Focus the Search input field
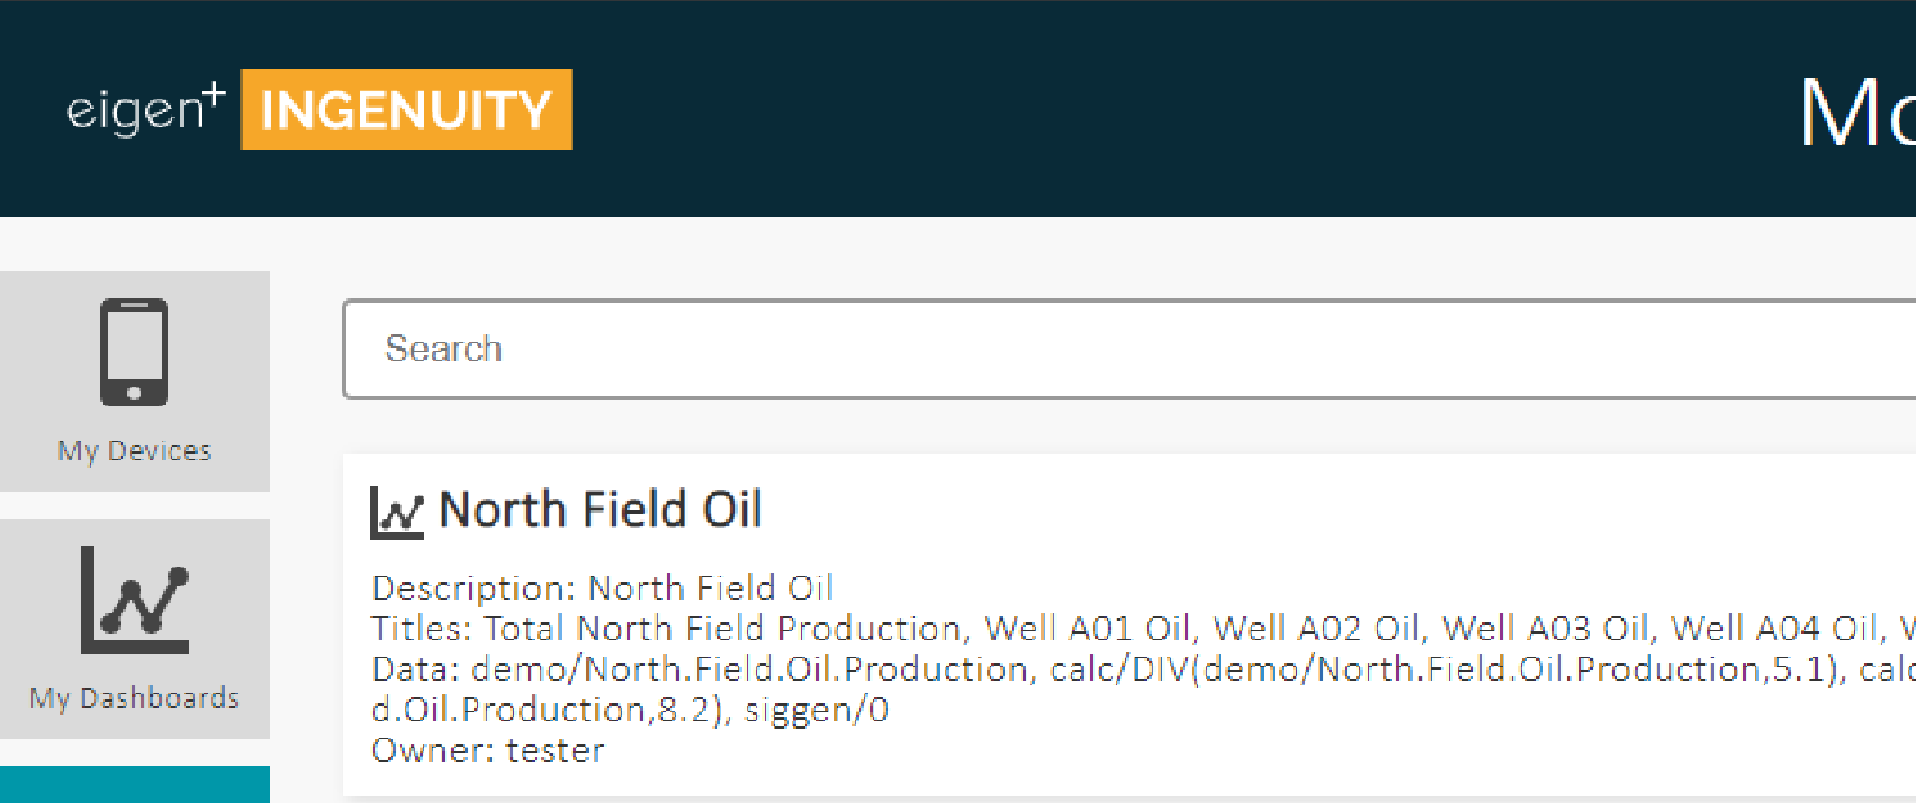This screenshot has height=803, width=1916. click(1129, 349)
